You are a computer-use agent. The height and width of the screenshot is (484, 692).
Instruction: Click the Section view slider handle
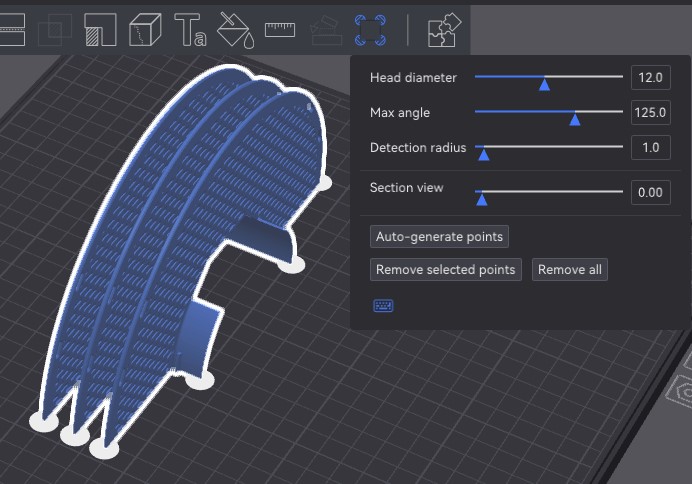(x=481, y=198)
